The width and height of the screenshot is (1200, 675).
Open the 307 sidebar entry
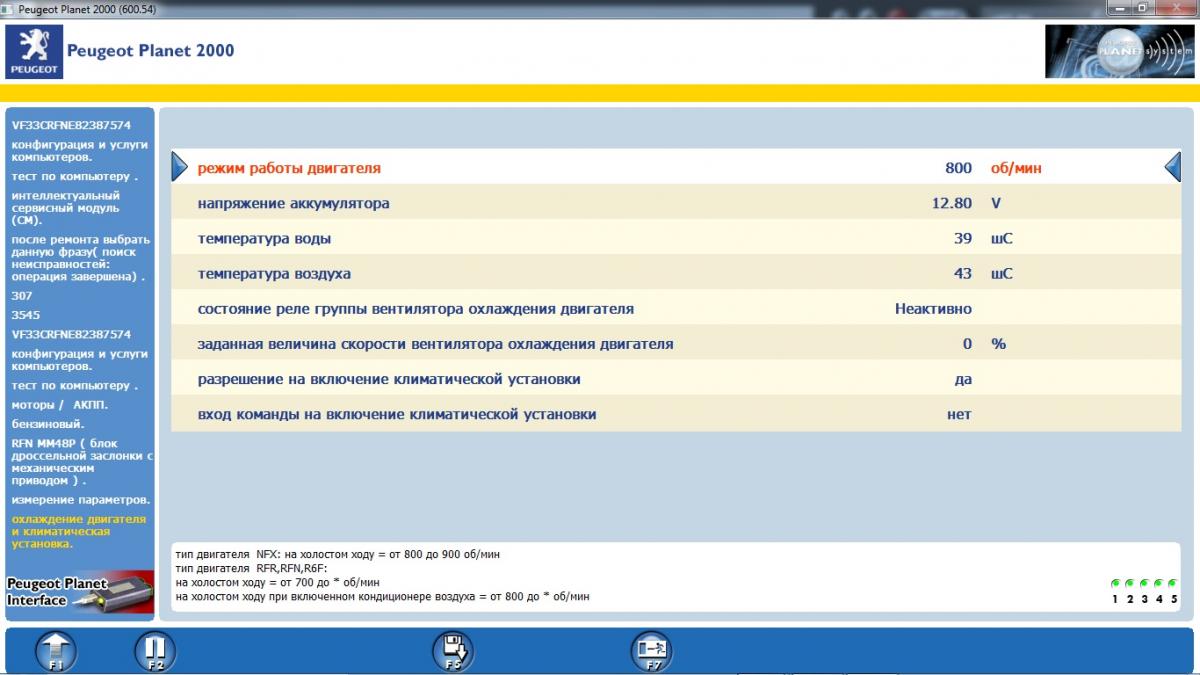coord(22,296)
